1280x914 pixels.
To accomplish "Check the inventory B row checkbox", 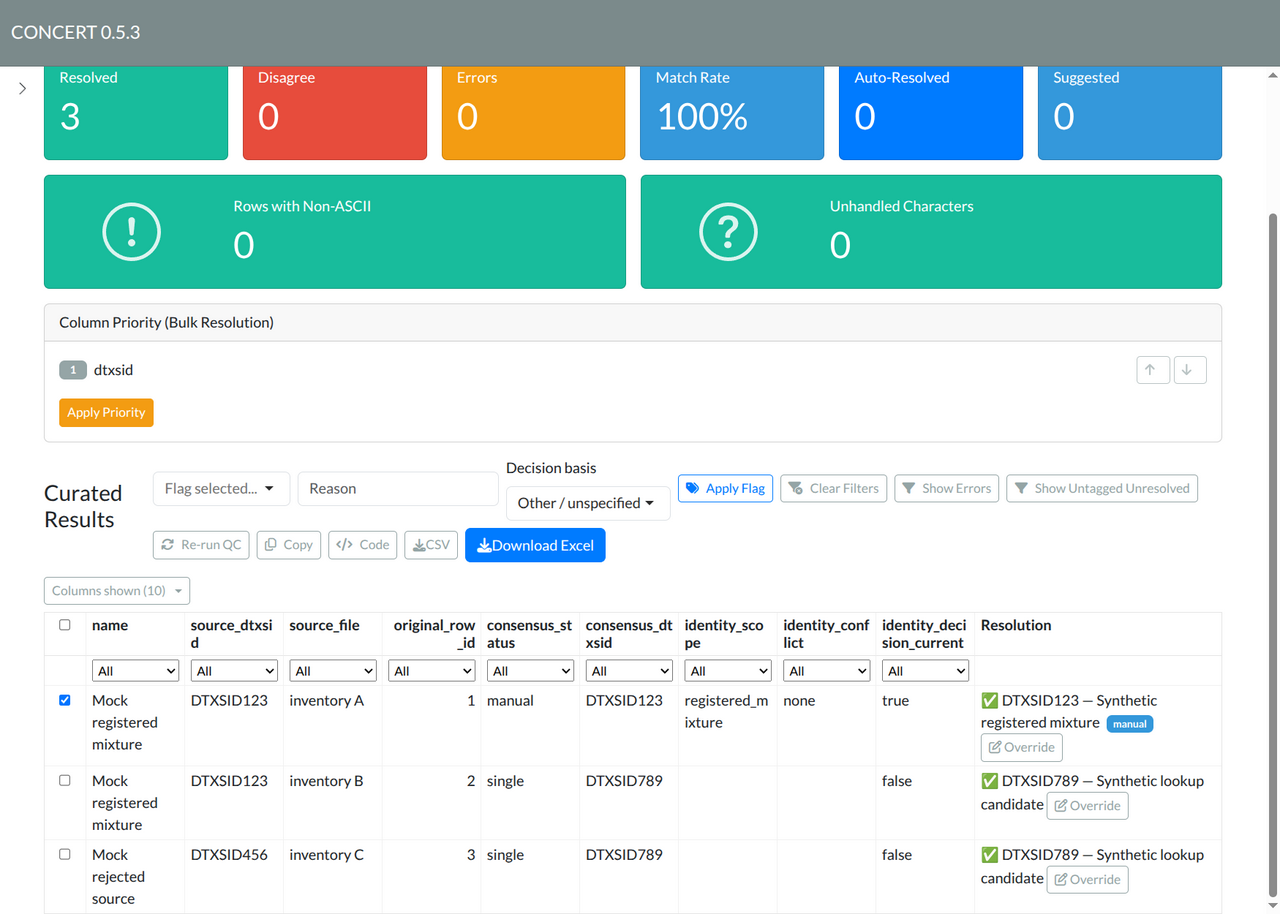I will [x=65, y=780].
